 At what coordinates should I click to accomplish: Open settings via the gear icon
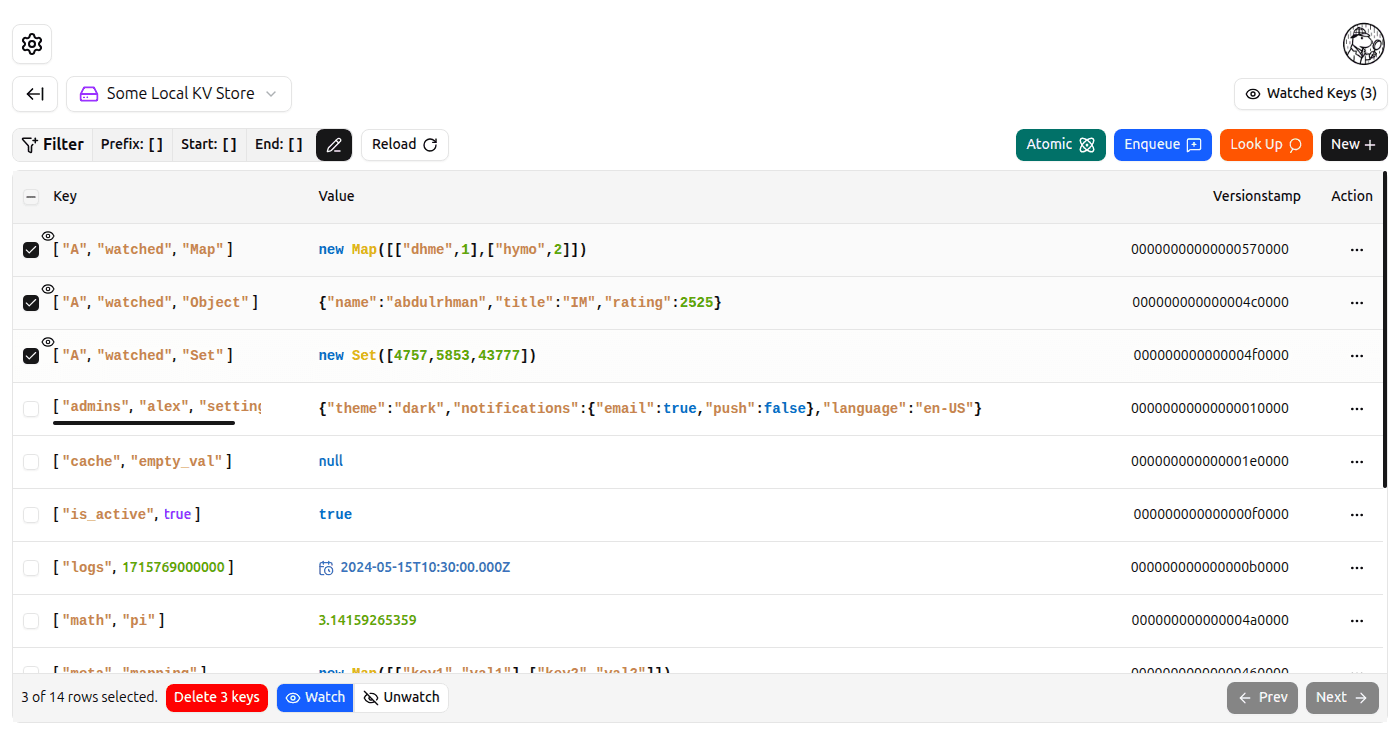32,44
